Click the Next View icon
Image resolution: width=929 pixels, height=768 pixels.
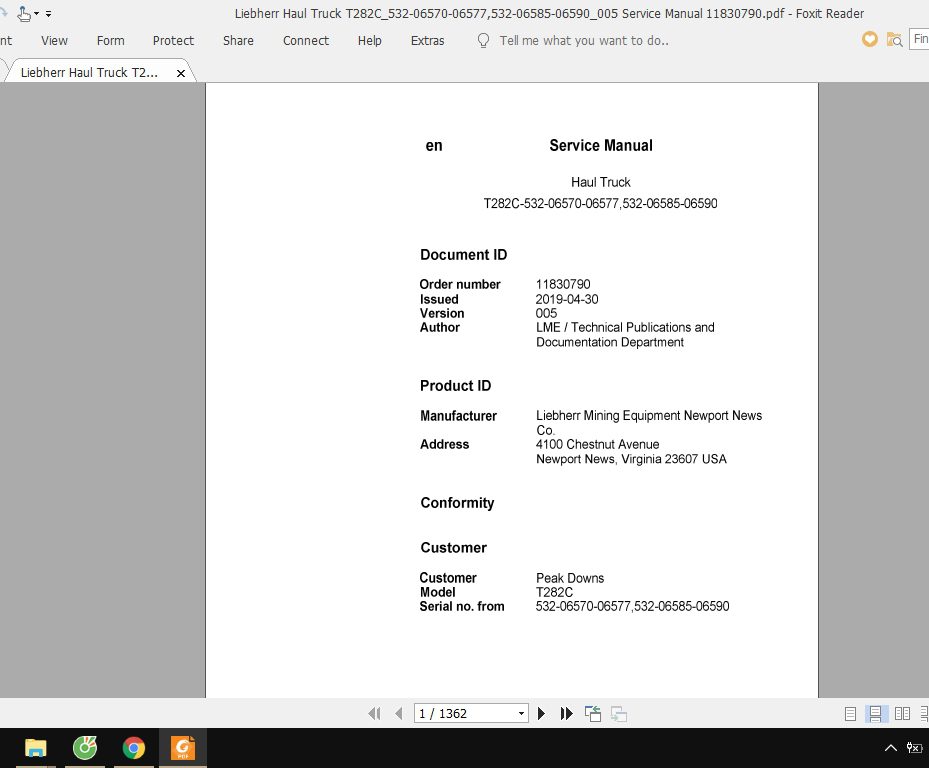tap(619, 714)
